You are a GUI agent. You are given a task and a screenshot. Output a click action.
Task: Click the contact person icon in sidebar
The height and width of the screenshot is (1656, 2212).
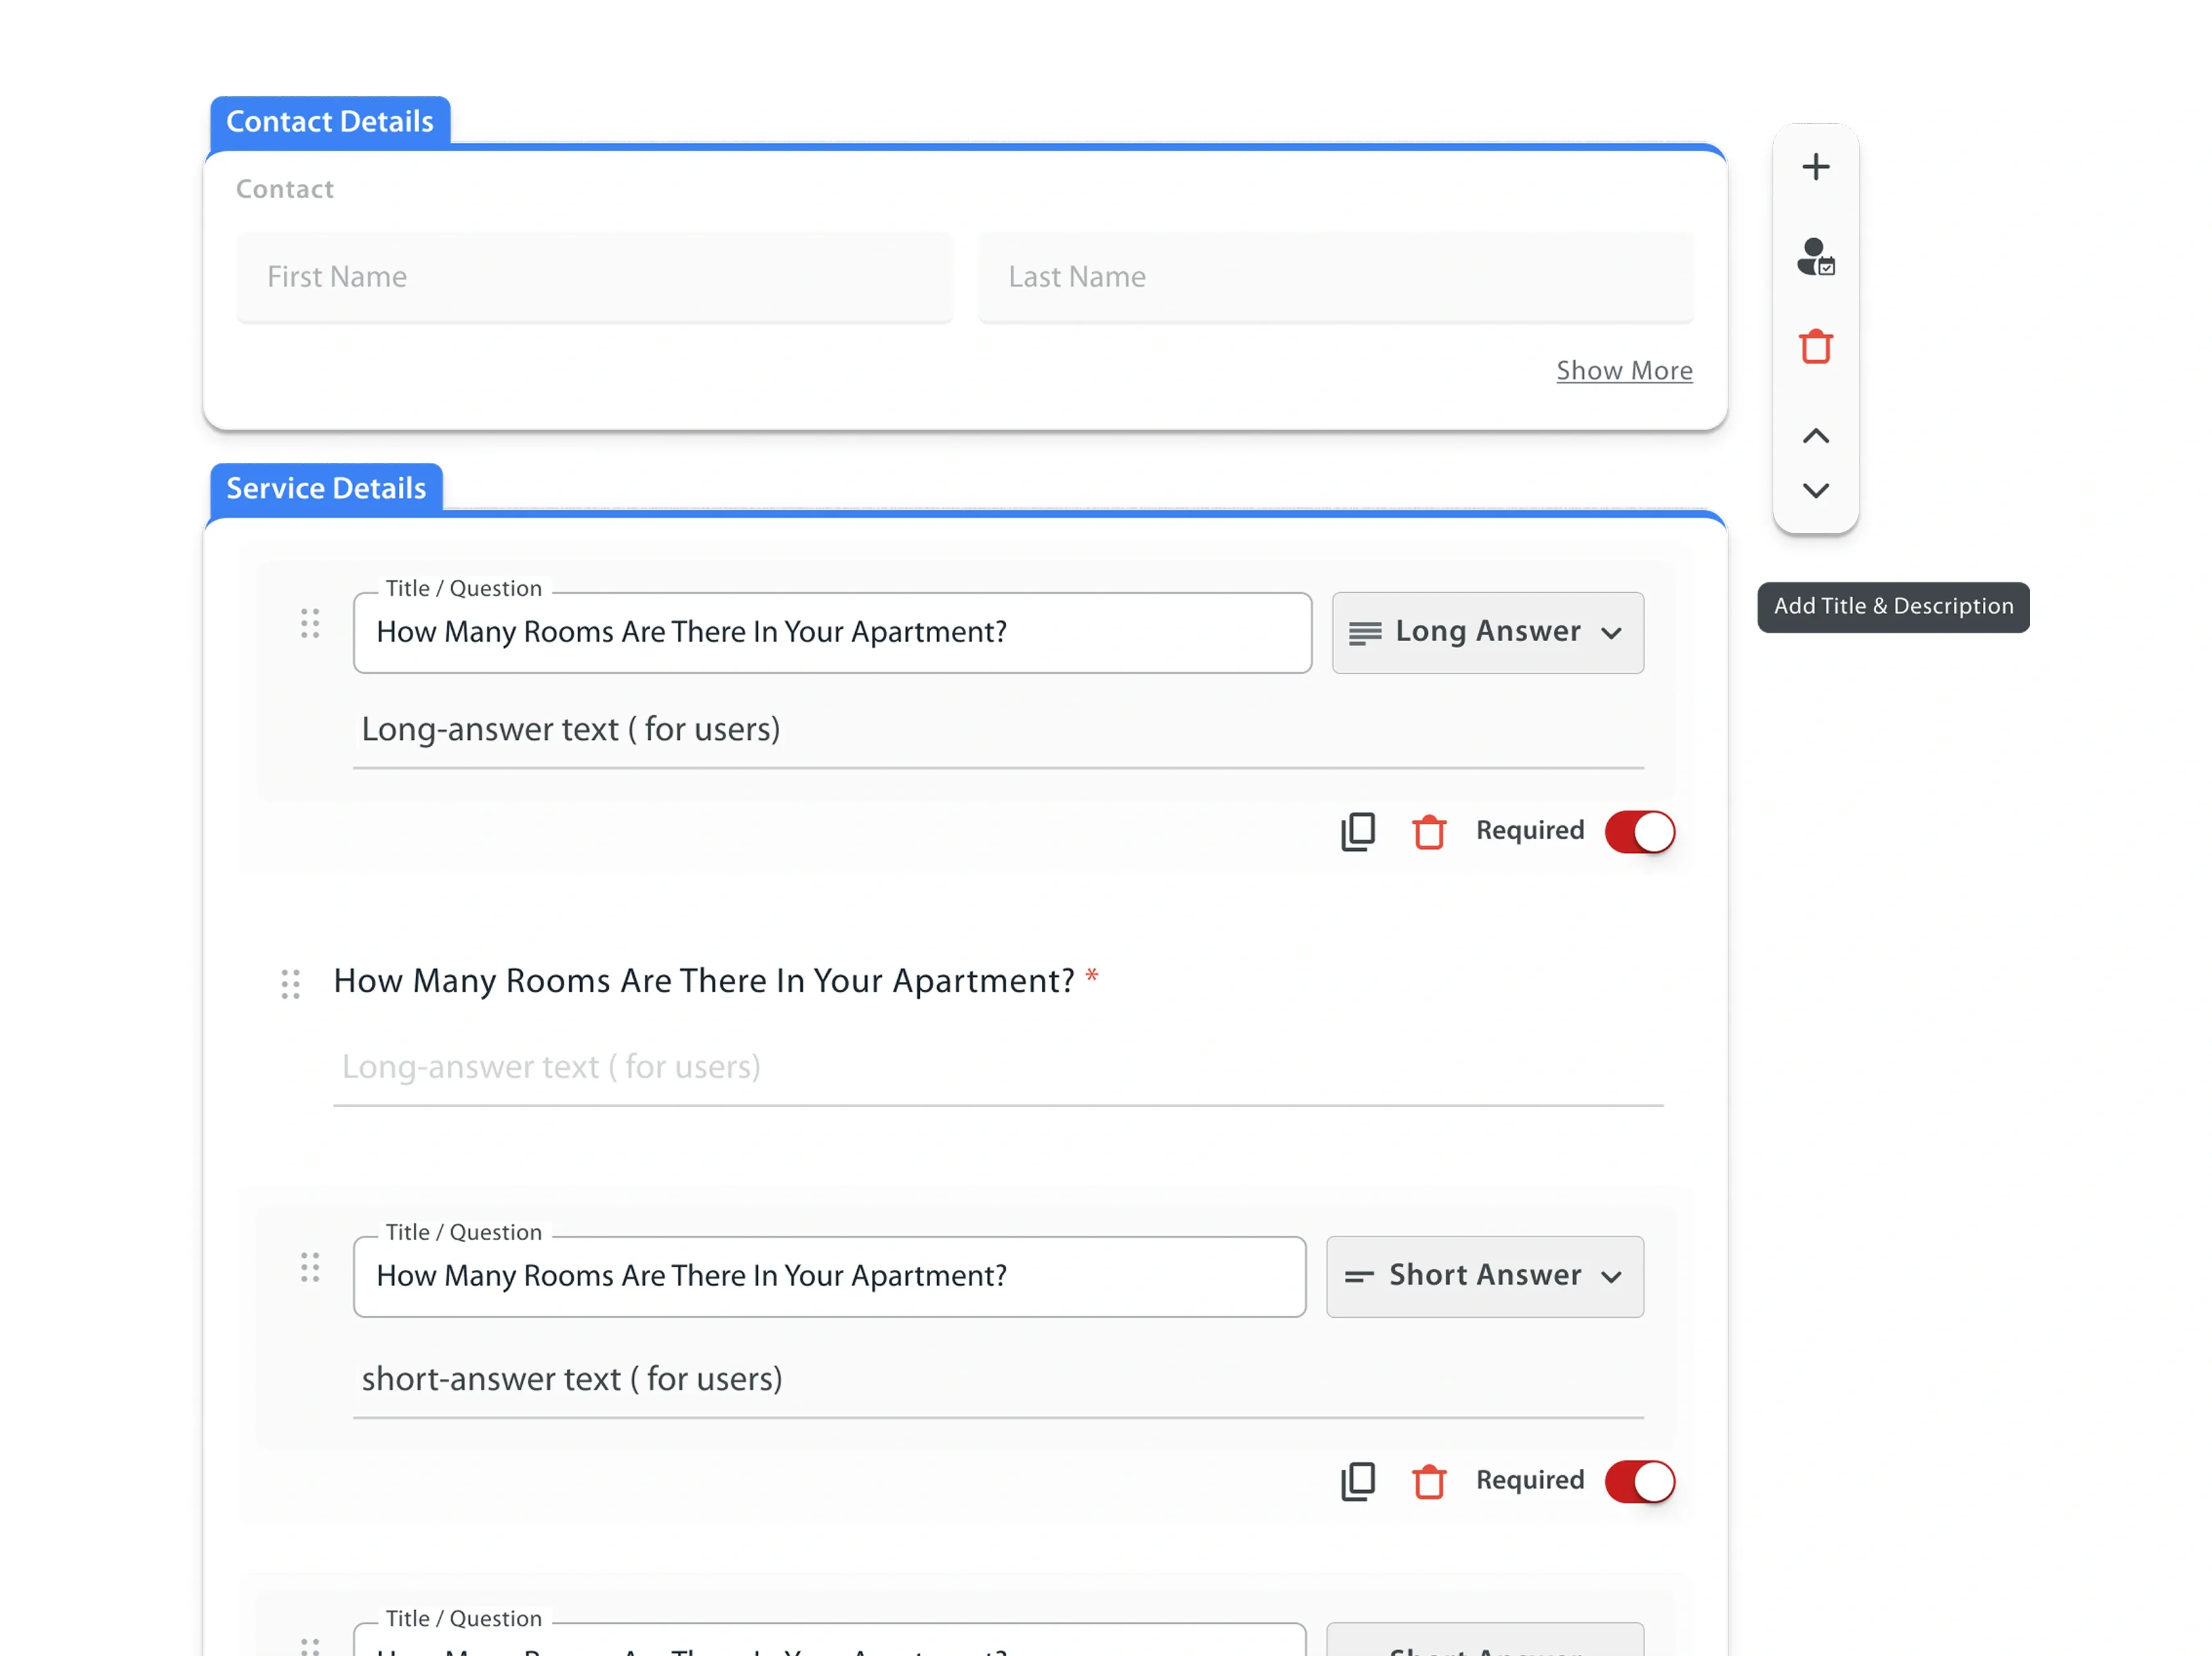click(x=1815, y=257)
